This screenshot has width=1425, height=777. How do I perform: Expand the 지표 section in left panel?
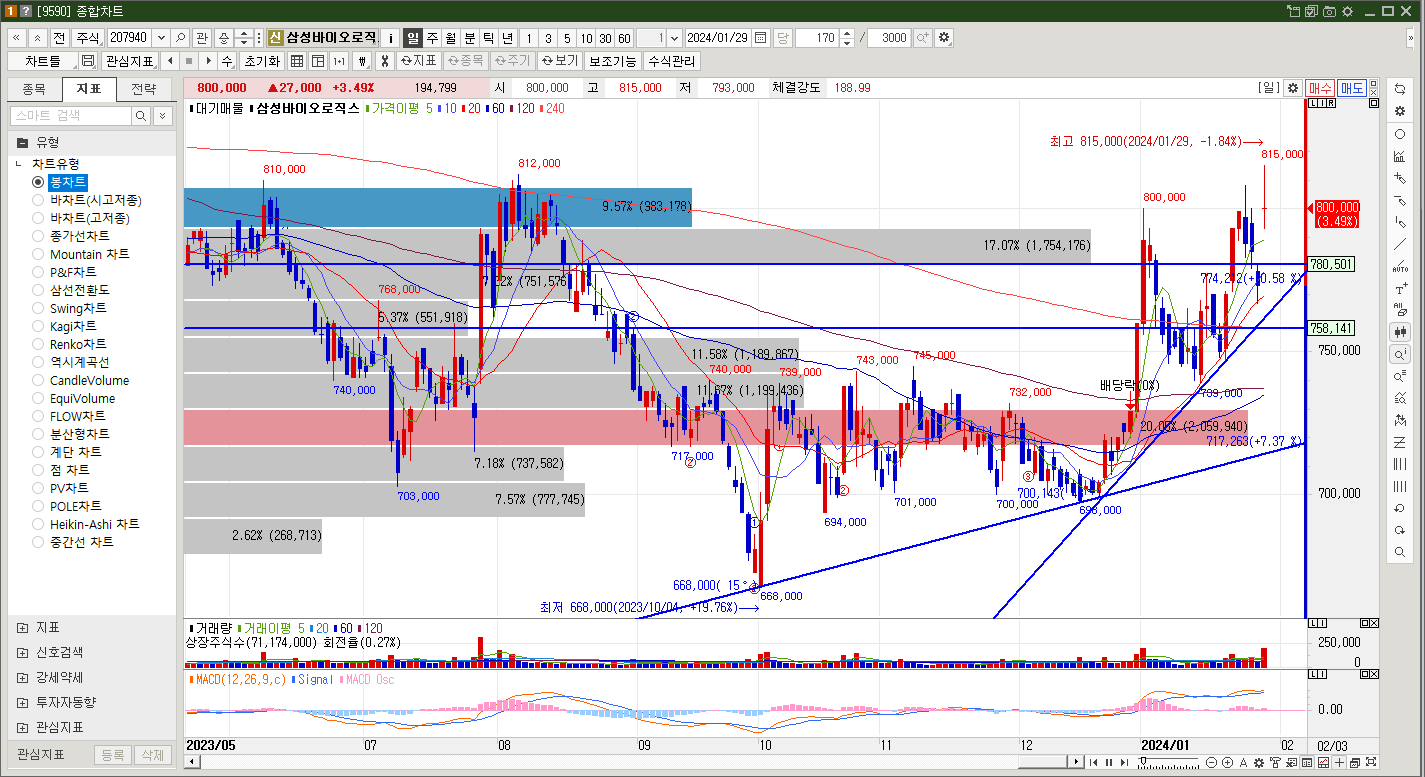22,627
